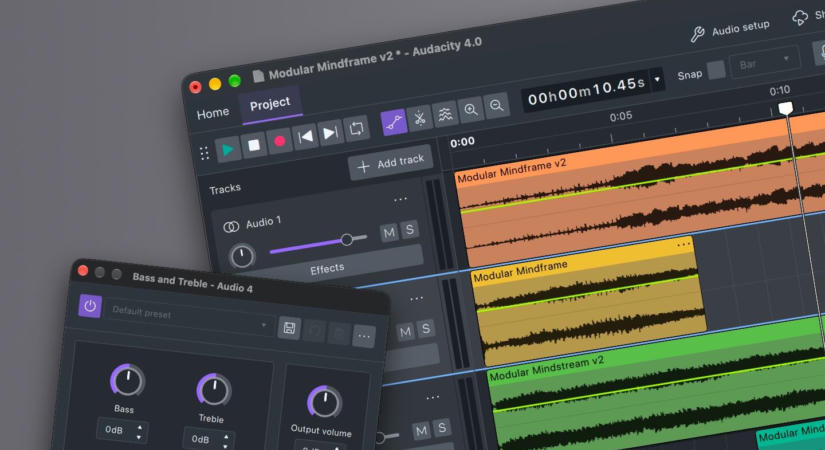Mute the second track
Image resolution: width=825 pixels, height=450 pixels.
[x=405, y=332]
